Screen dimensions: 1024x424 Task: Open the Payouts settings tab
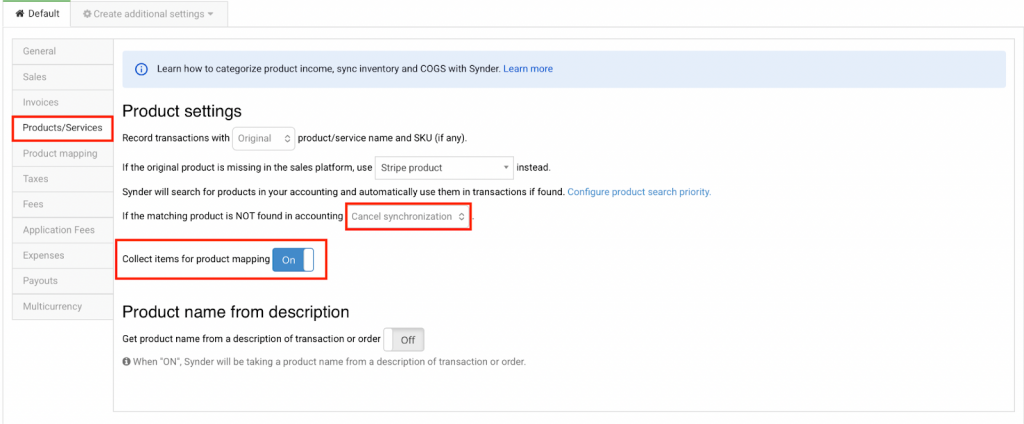click(x=40, y=281)
